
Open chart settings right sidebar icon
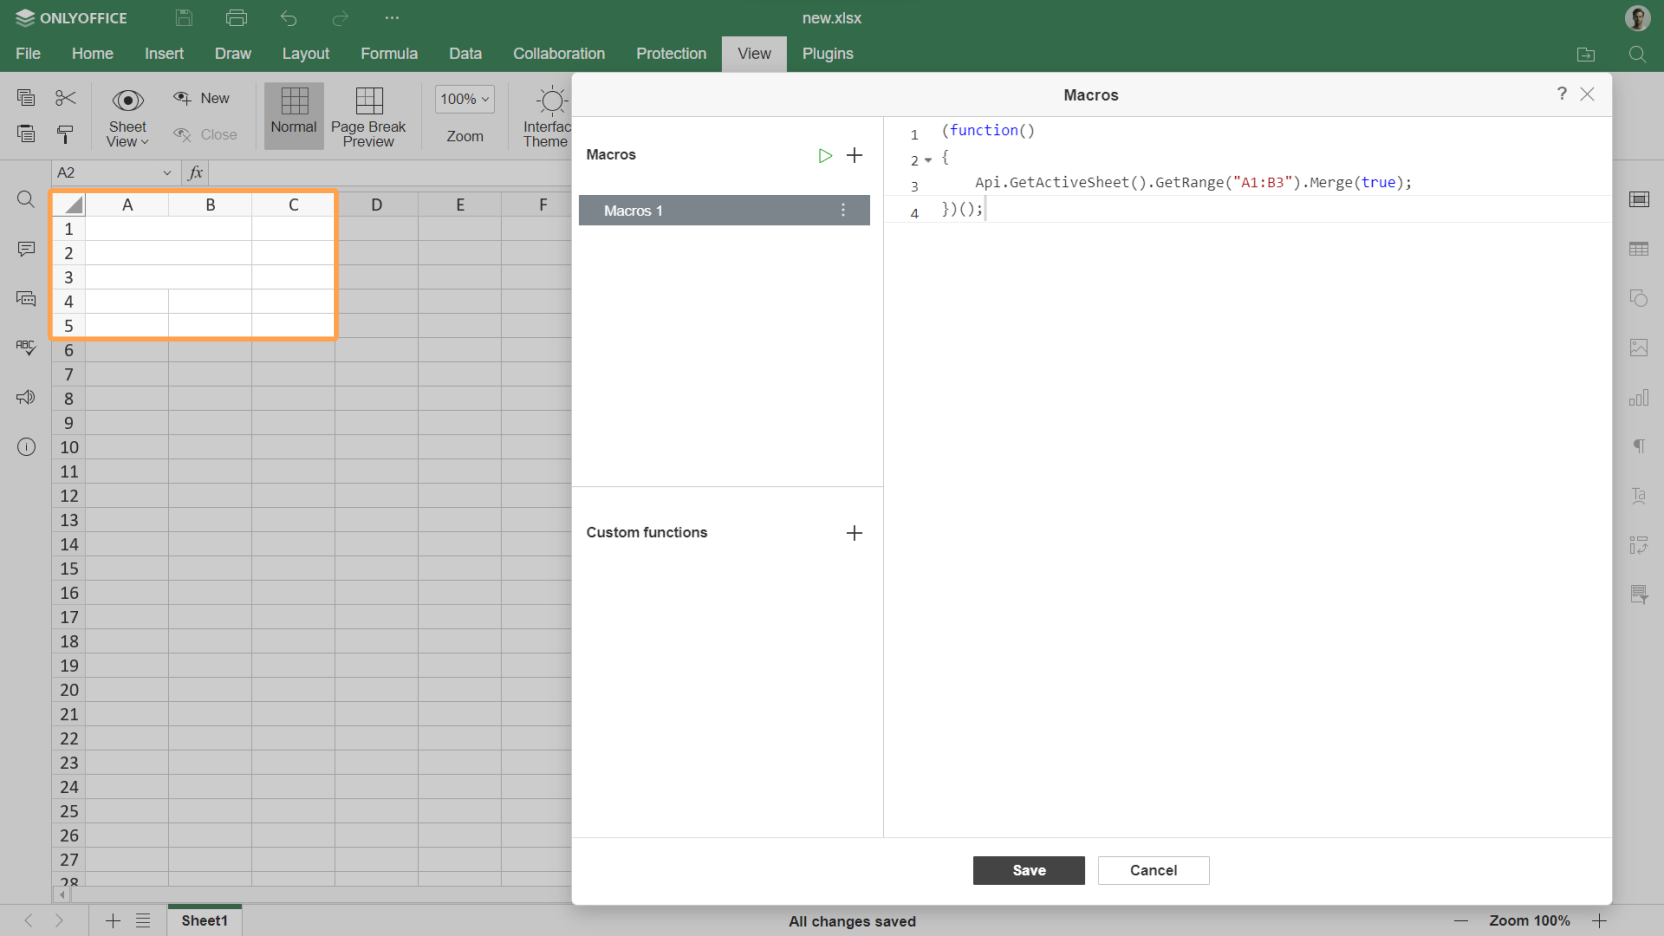click(x=1639, y=397)
